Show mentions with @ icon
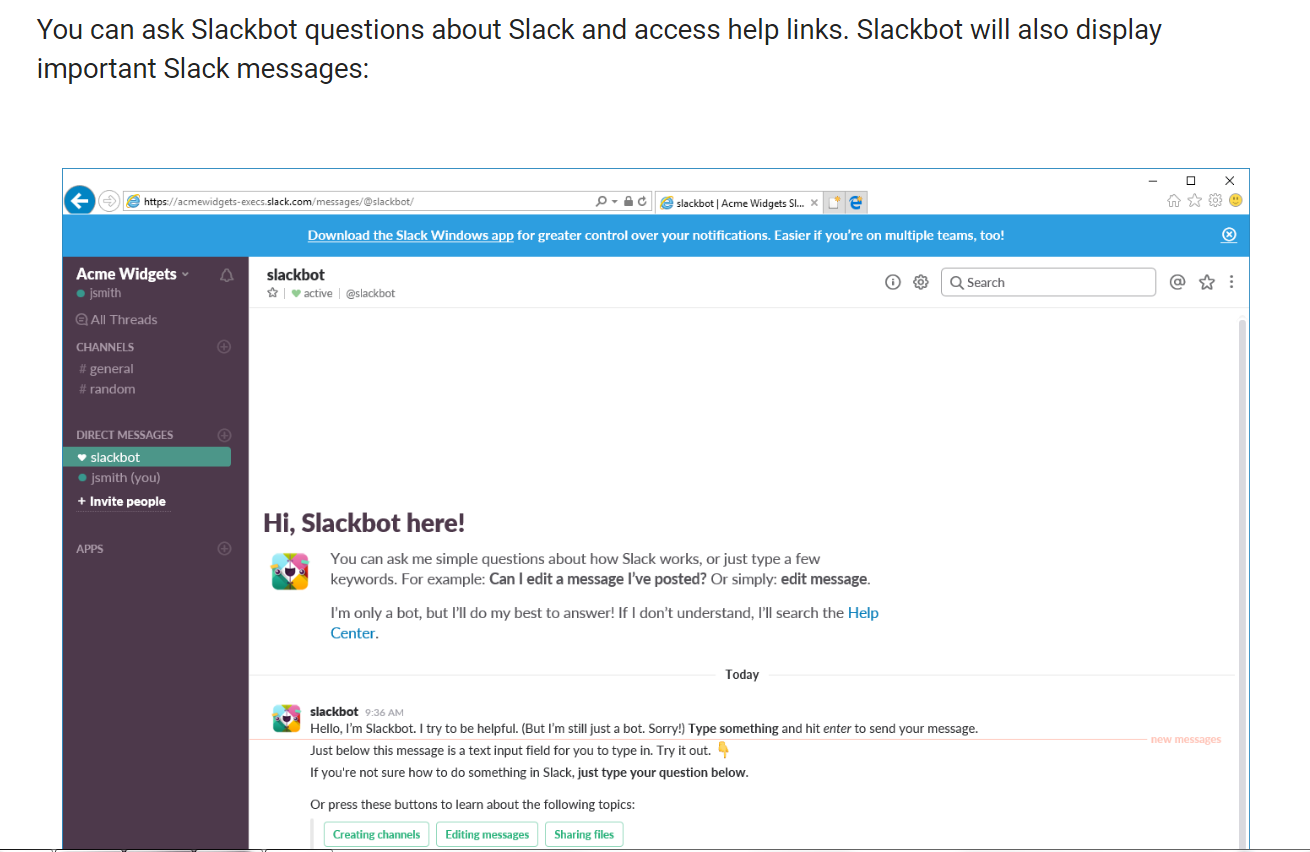The width and height of the screenshot is (1310, 852). (x=1177, y=282)
